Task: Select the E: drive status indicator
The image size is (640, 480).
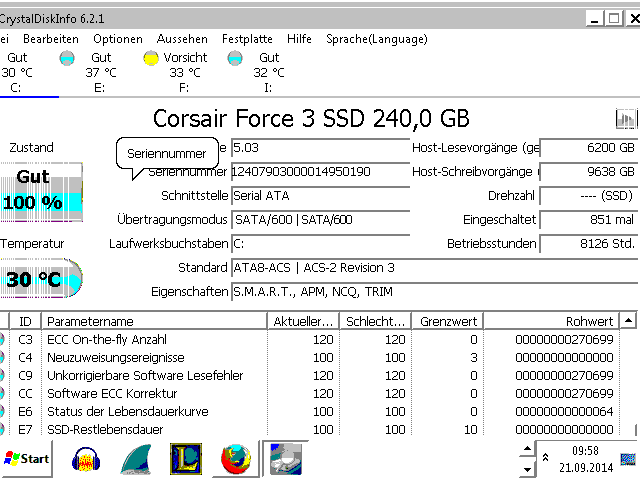Action: pyautogui.click(x=67, y=58)
